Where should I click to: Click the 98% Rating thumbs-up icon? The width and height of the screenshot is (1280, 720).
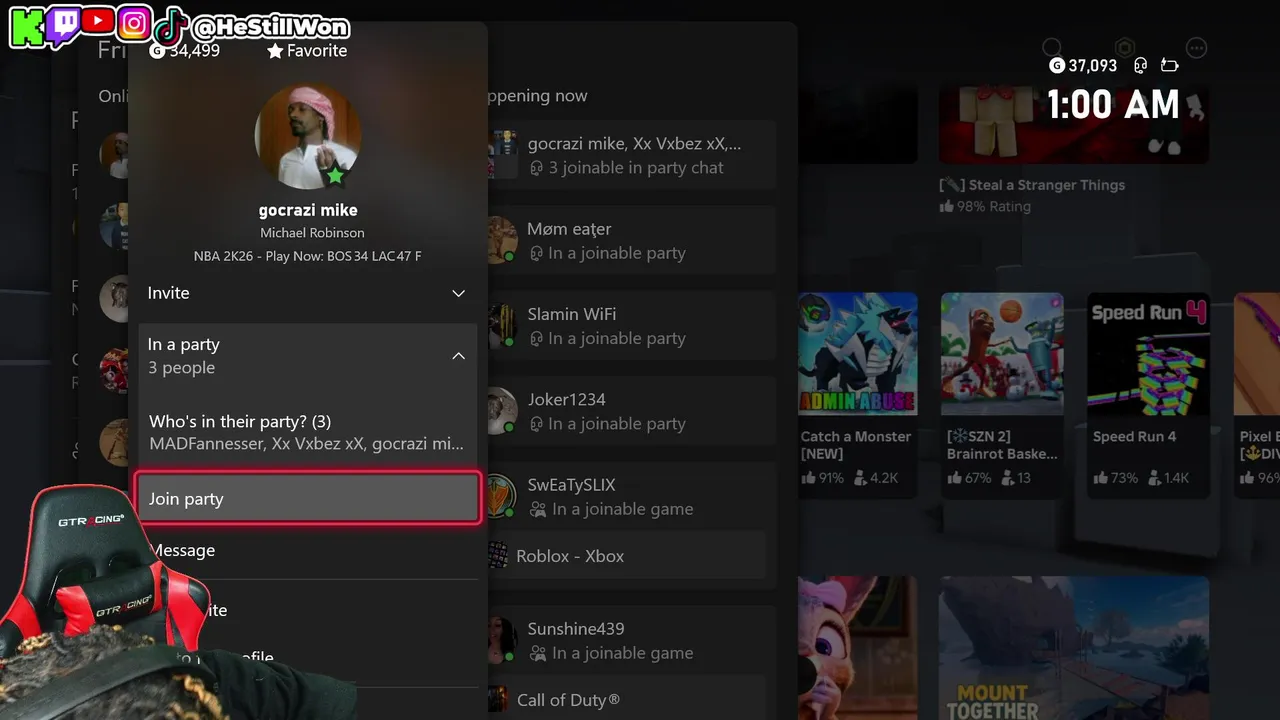(946, 206)
